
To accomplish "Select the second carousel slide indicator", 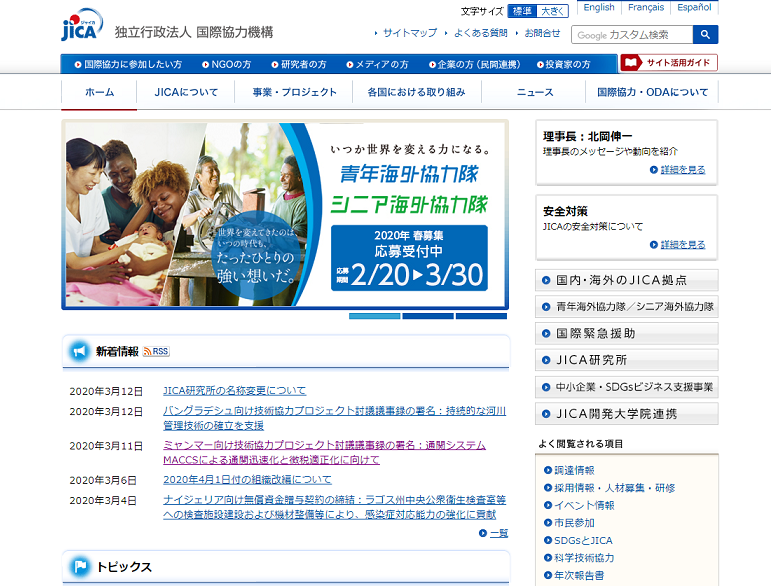I will point(428,316).
